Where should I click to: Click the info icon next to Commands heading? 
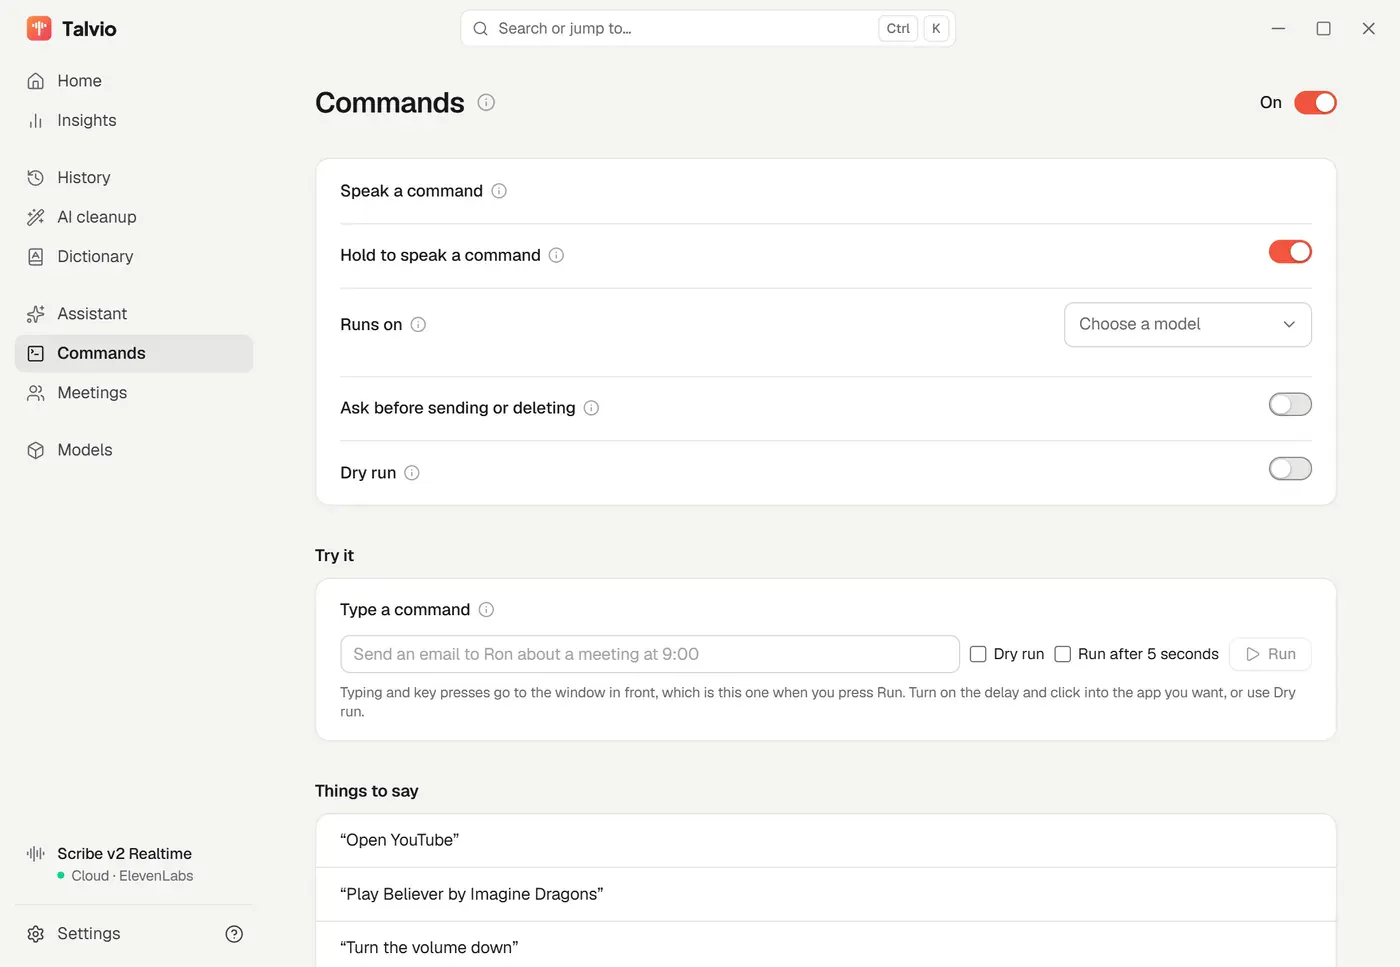pyautogui.click(x=486, y=102)
